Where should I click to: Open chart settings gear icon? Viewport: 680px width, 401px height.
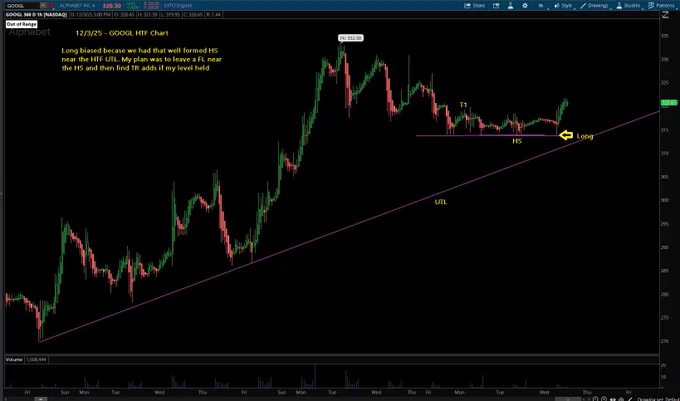(x=525, y=6)
